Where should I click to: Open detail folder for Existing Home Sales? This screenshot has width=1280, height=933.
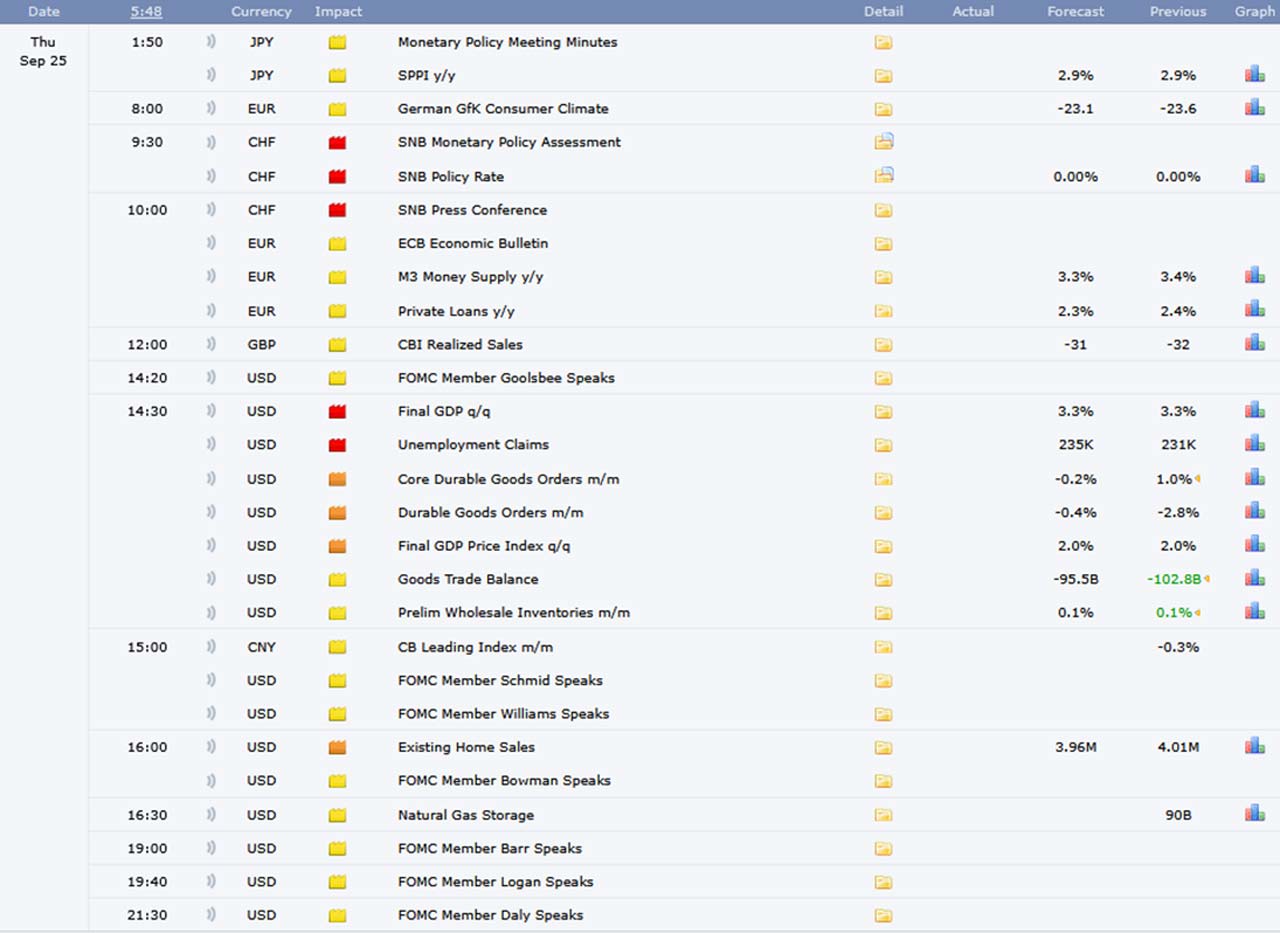(883, 747)
